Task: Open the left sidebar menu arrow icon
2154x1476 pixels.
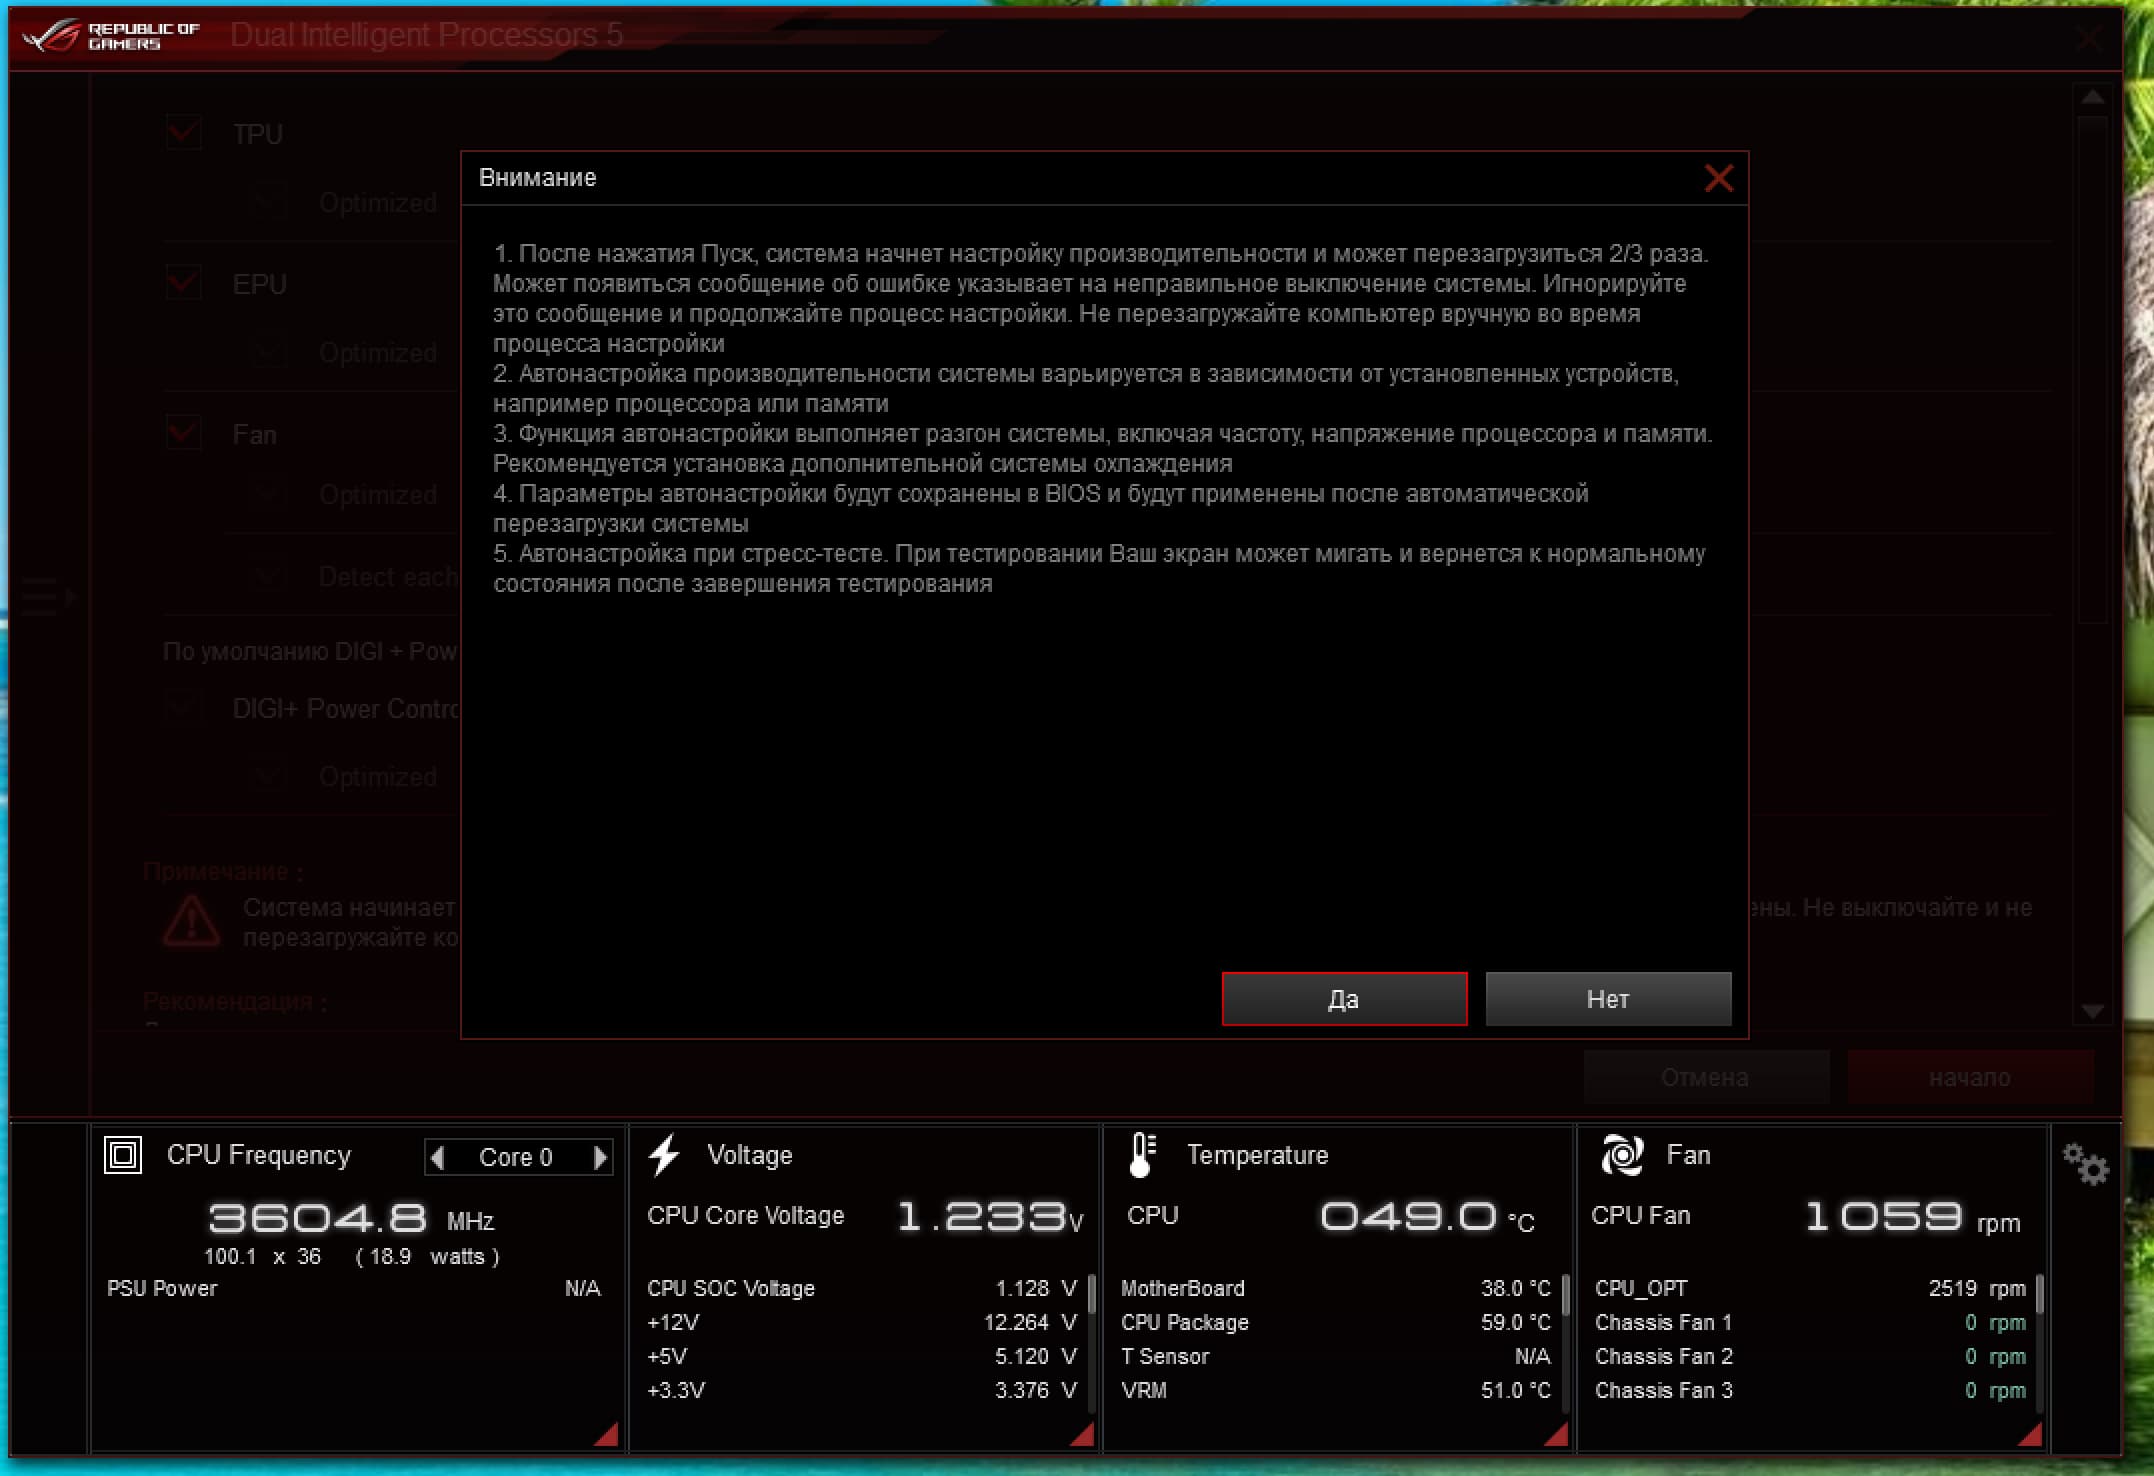Action: coord(48,595)
